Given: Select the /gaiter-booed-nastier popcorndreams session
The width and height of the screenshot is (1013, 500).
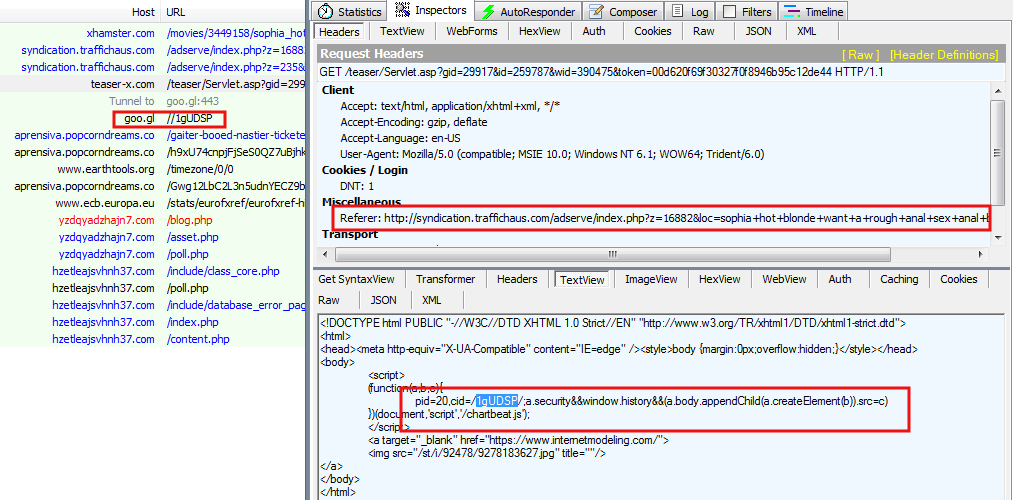Looking at the screenshot, I should point(152,136).
